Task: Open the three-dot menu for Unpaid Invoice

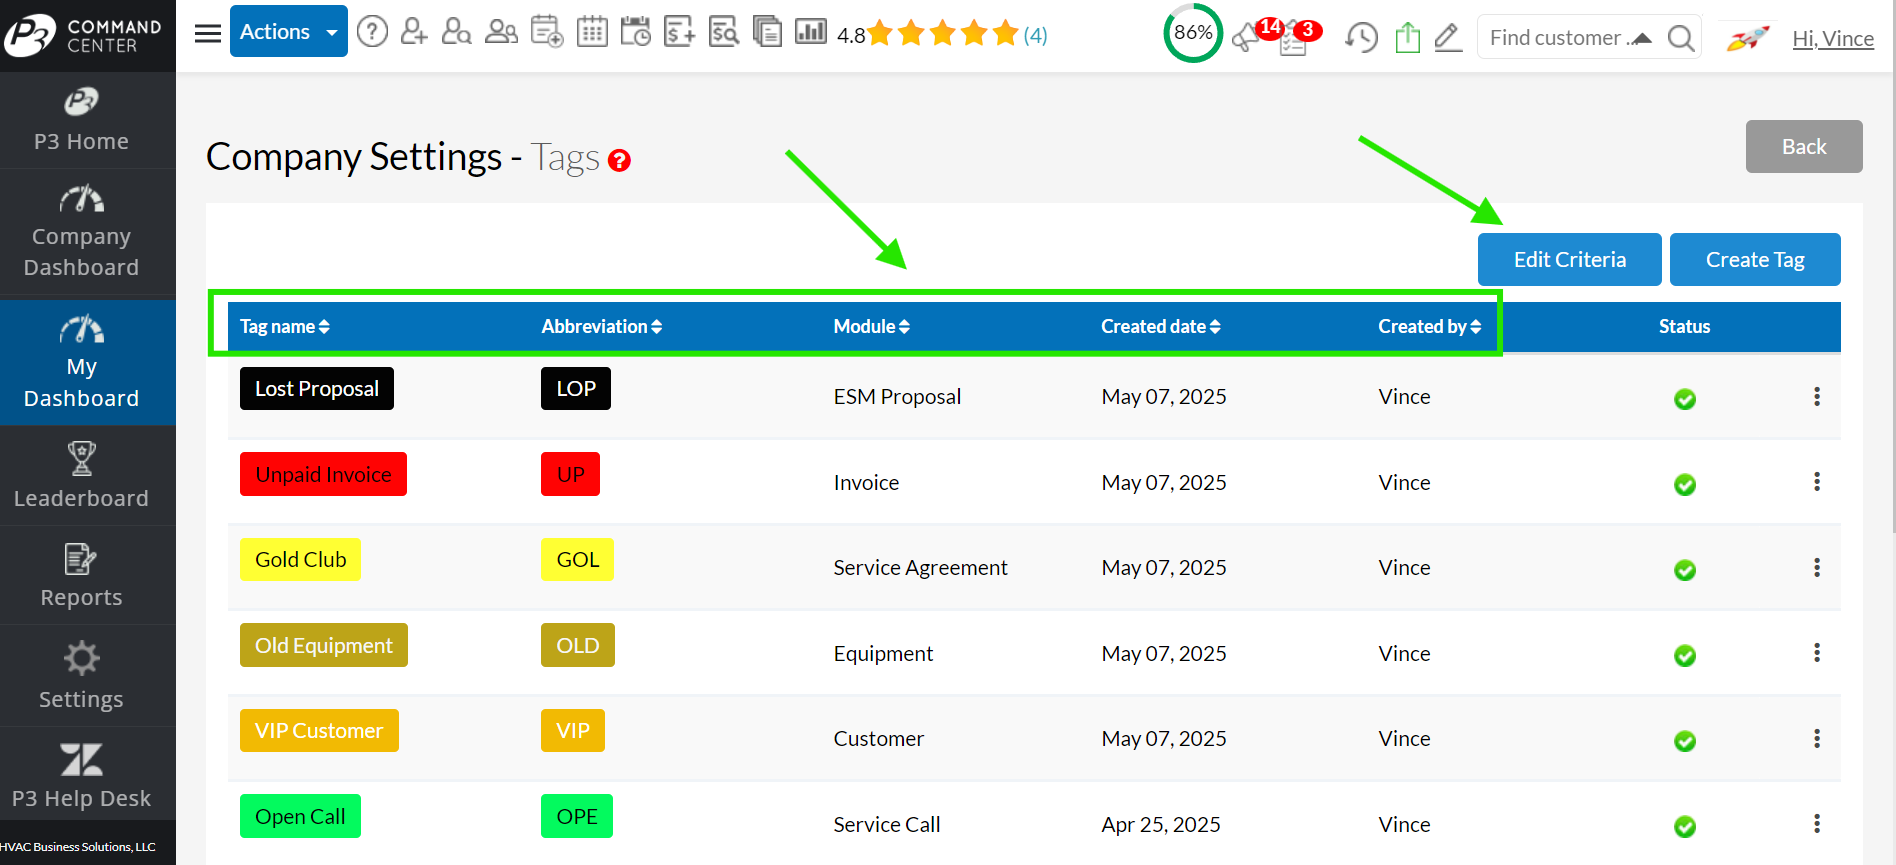Action: [x=1816, y=482]
